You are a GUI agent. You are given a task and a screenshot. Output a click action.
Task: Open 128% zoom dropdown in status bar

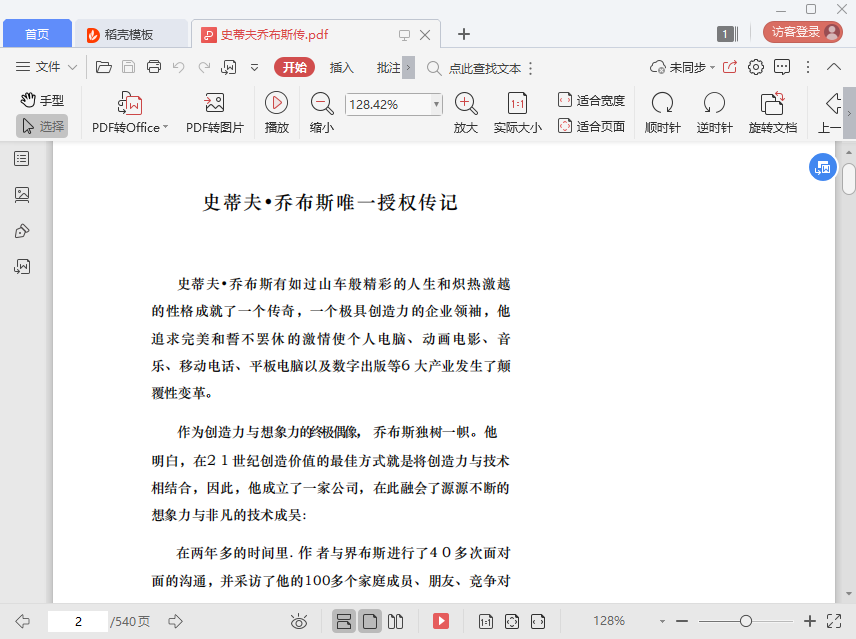tap(662, 621)
